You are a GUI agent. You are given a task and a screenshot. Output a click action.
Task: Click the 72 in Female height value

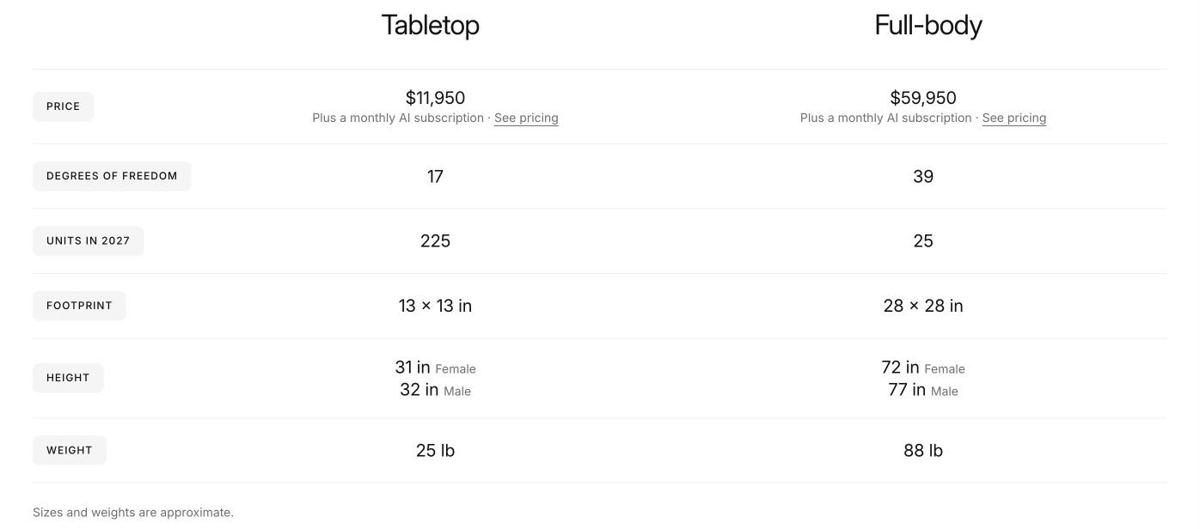coord(923,368)
